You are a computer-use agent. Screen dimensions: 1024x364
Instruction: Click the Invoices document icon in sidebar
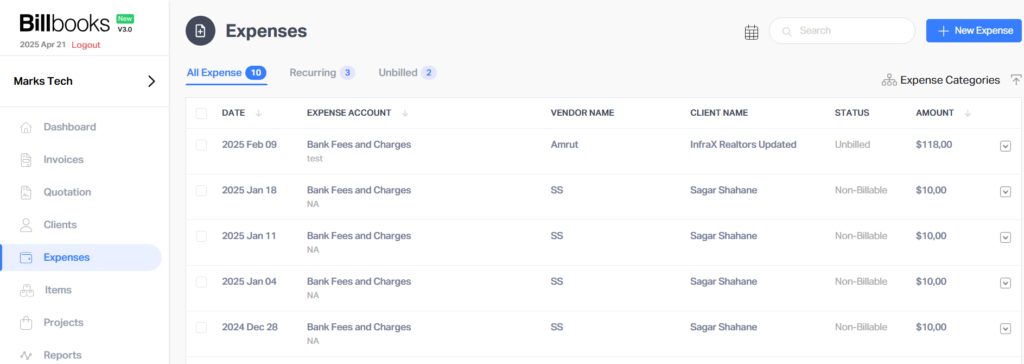[26, 159]
